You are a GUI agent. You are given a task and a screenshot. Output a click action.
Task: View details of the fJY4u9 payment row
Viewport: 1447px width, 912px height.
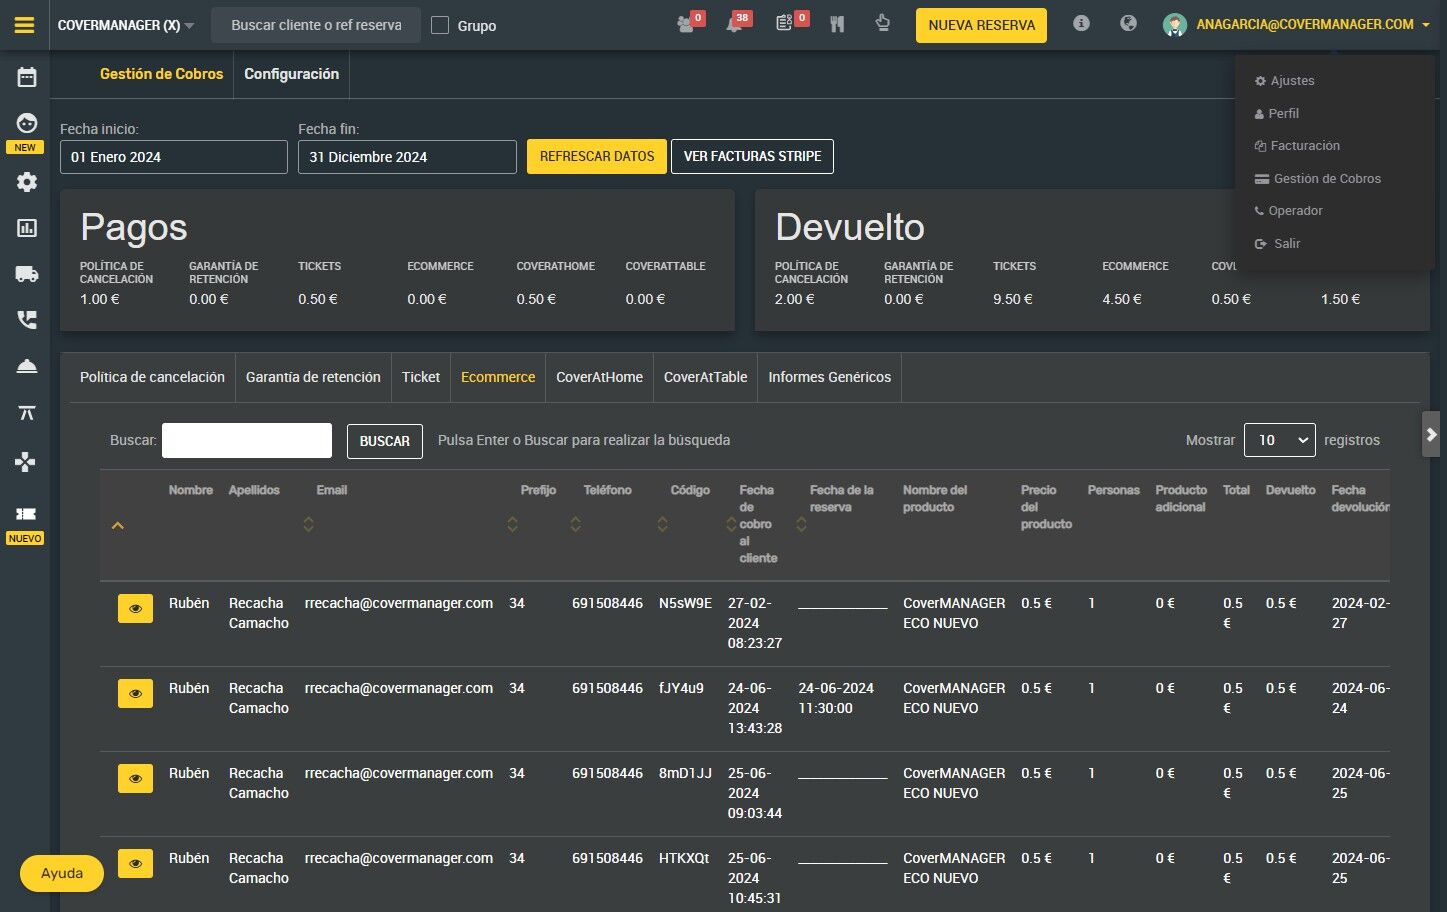tap(135, 693)
